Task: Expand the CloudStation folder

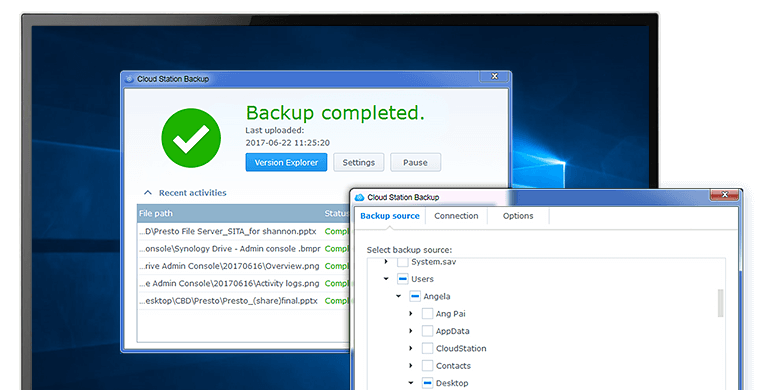Action: point(411,348)
